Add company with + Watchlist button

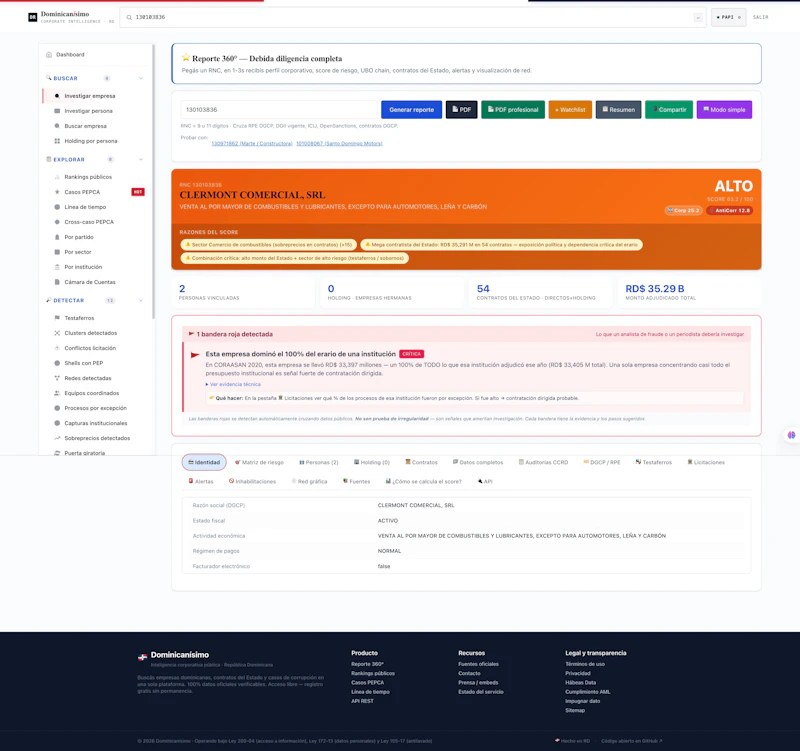click(x=570, y=110)
